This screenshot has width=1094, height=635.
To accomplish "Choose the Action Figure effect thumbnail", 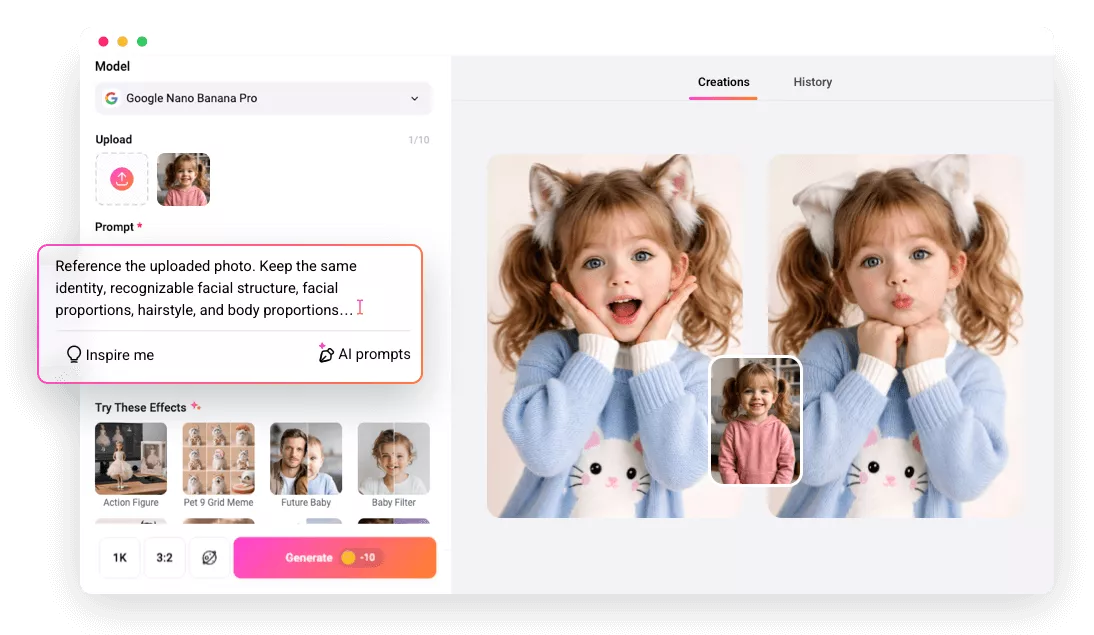I will pyautogui.click(x=131, y=459).
